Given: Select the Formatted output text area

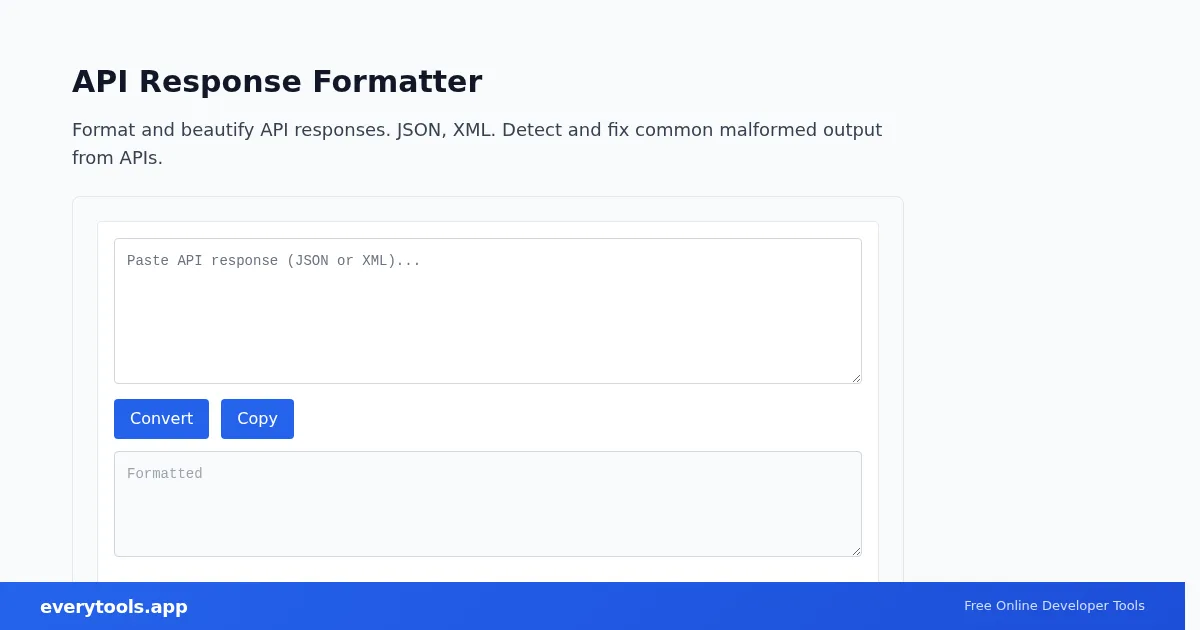Looking at the screenshot, I should (488, 504).
